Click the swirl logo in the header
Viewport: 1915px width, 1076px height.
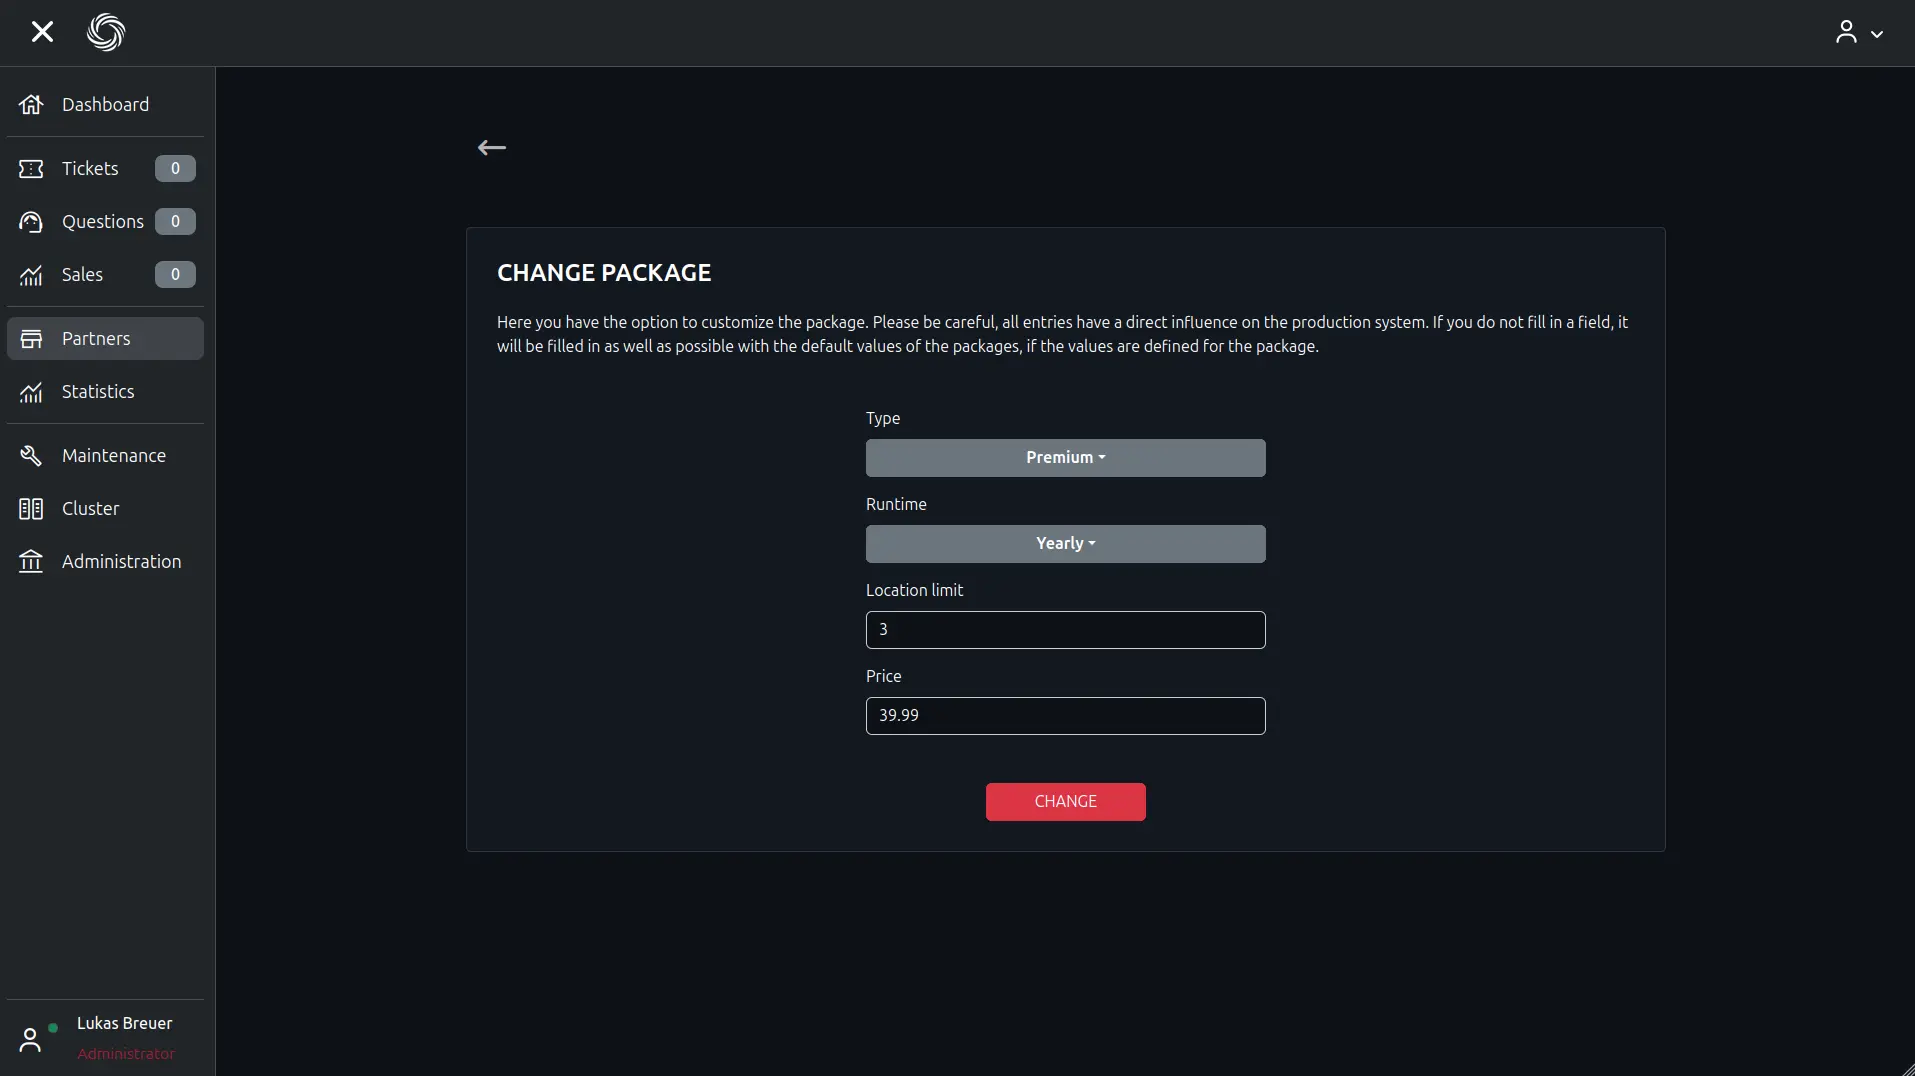click(106, 32)
